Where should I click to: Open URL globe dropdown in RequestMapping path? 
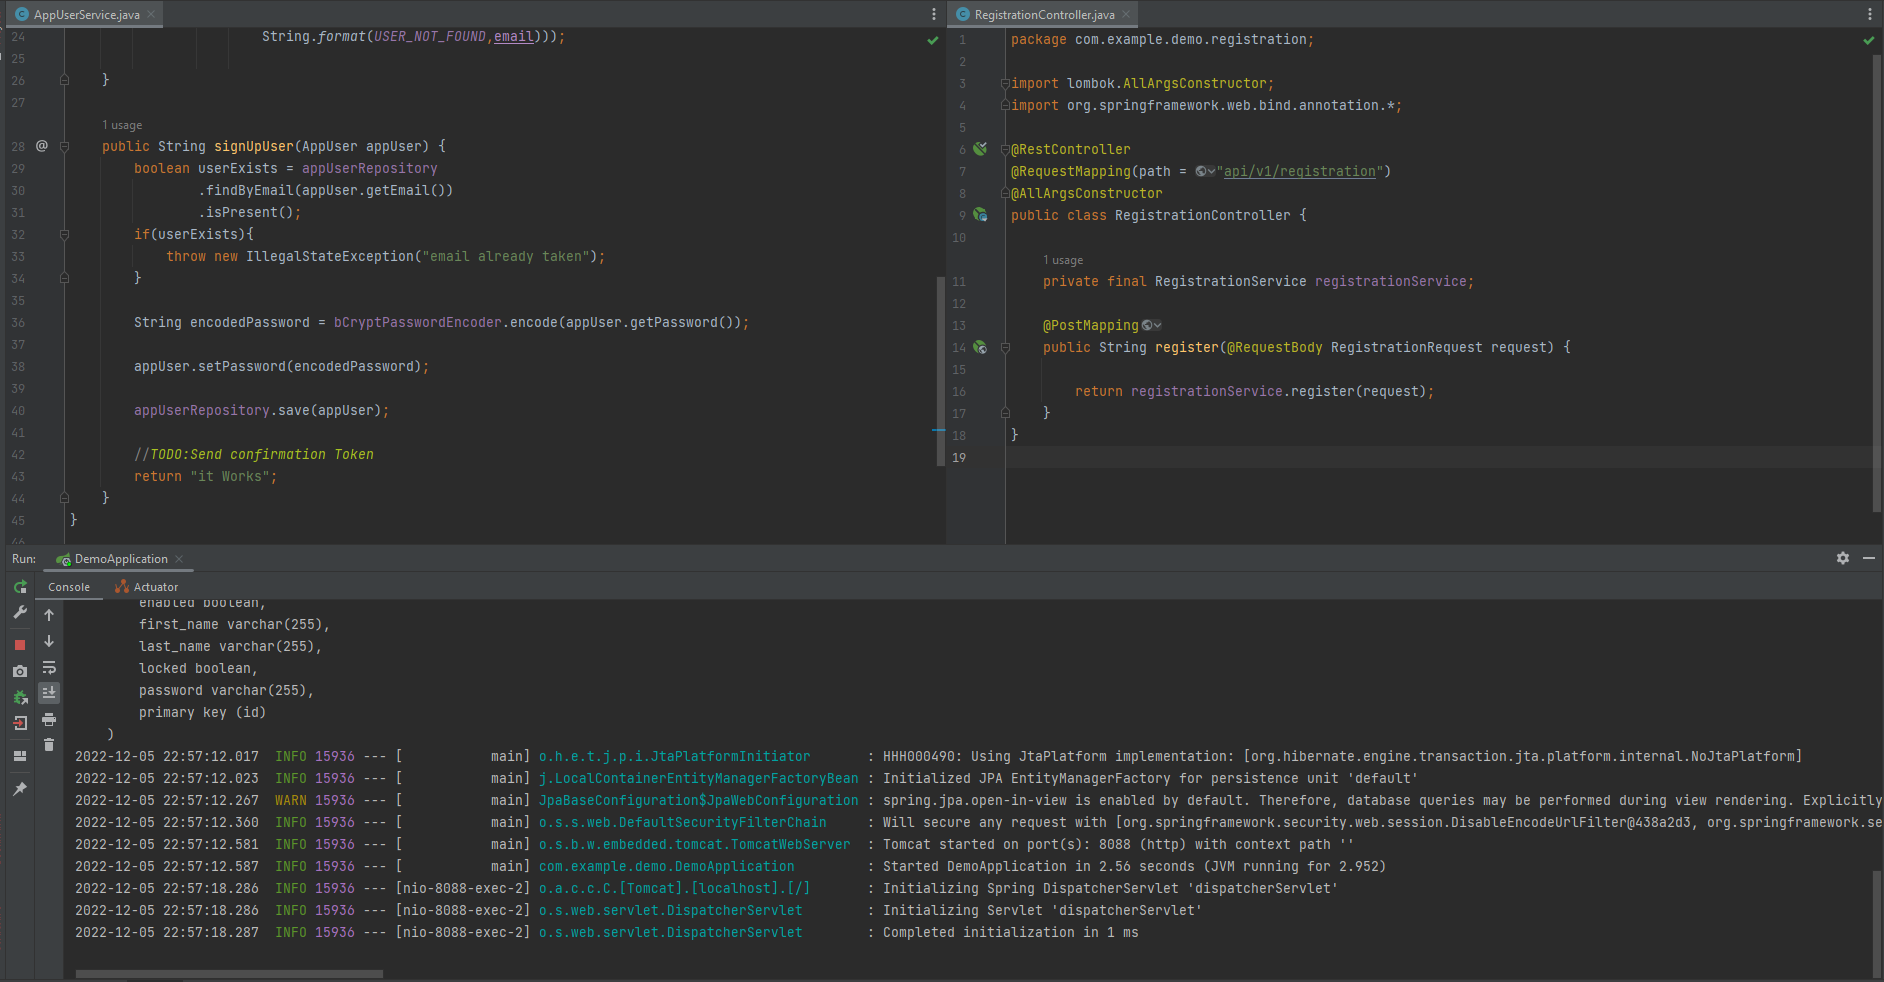[1206, 171]
